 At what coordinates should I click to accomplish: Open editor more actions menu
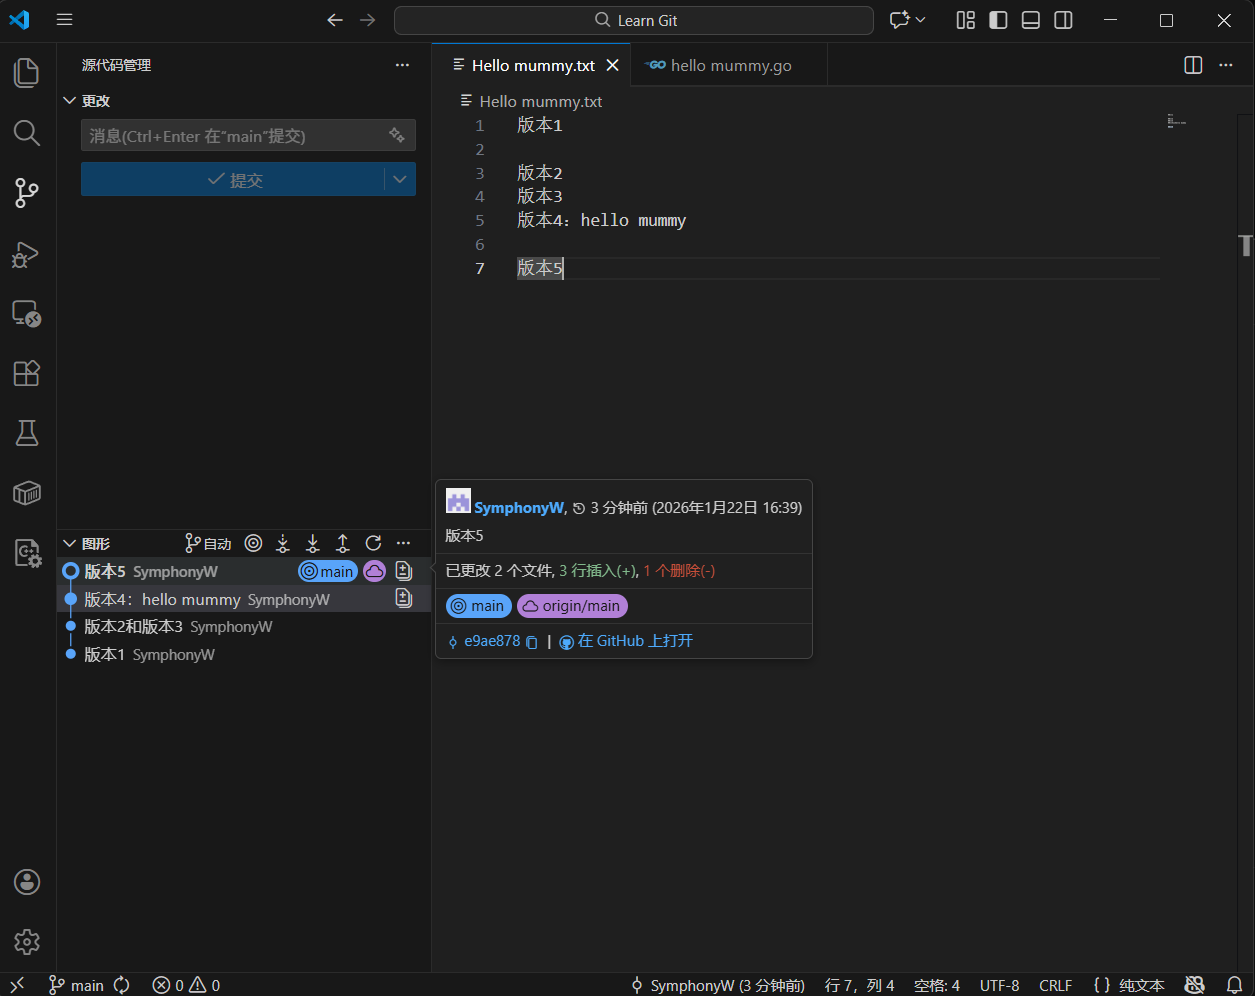coord(1226,65)
